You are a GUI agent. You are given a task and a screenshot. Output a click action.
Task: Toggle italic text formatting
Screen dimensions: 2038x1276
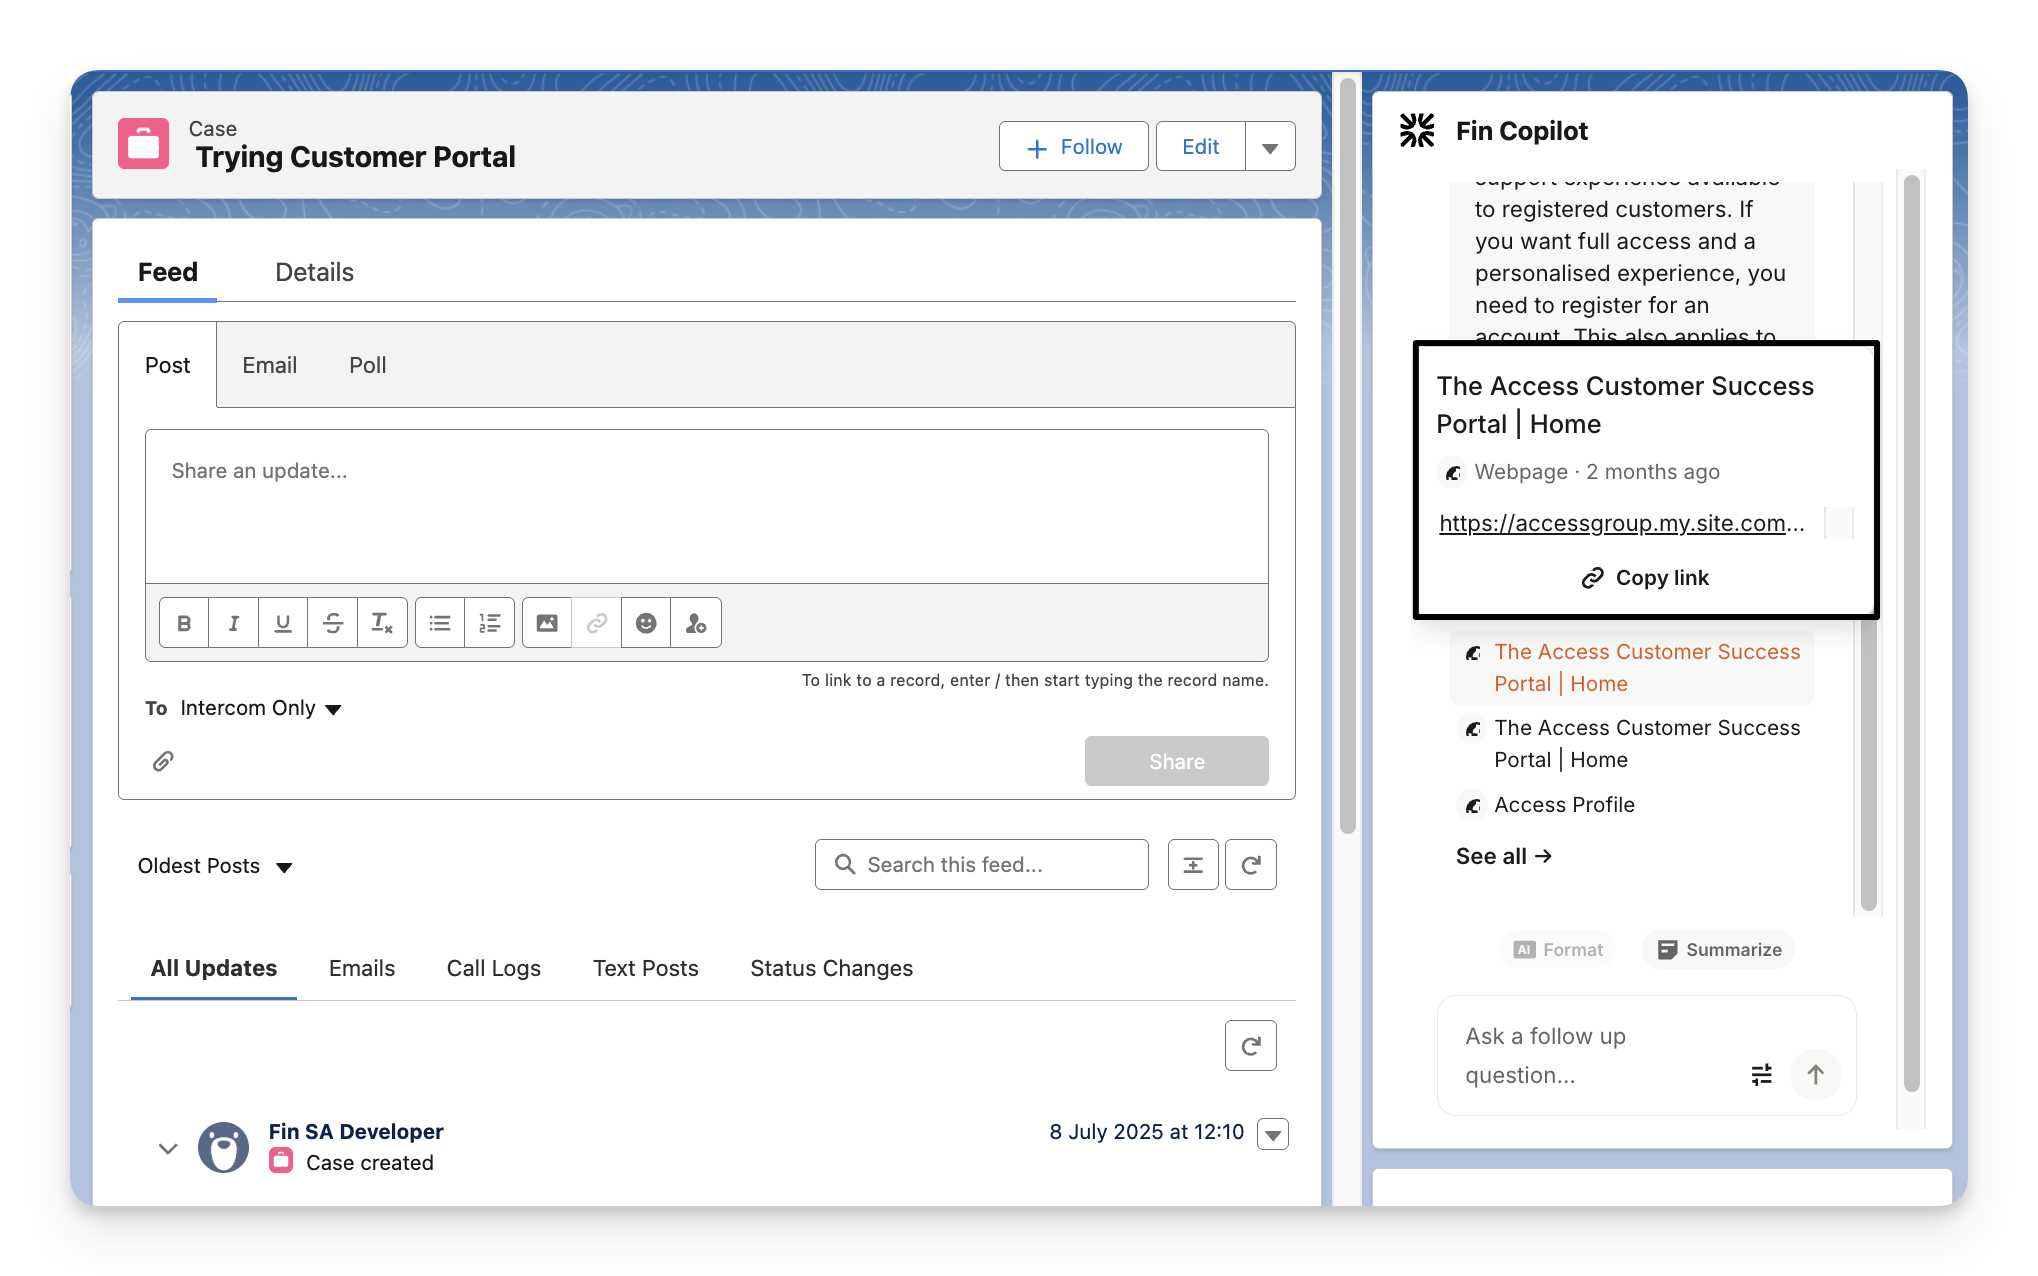coord(233,623)
